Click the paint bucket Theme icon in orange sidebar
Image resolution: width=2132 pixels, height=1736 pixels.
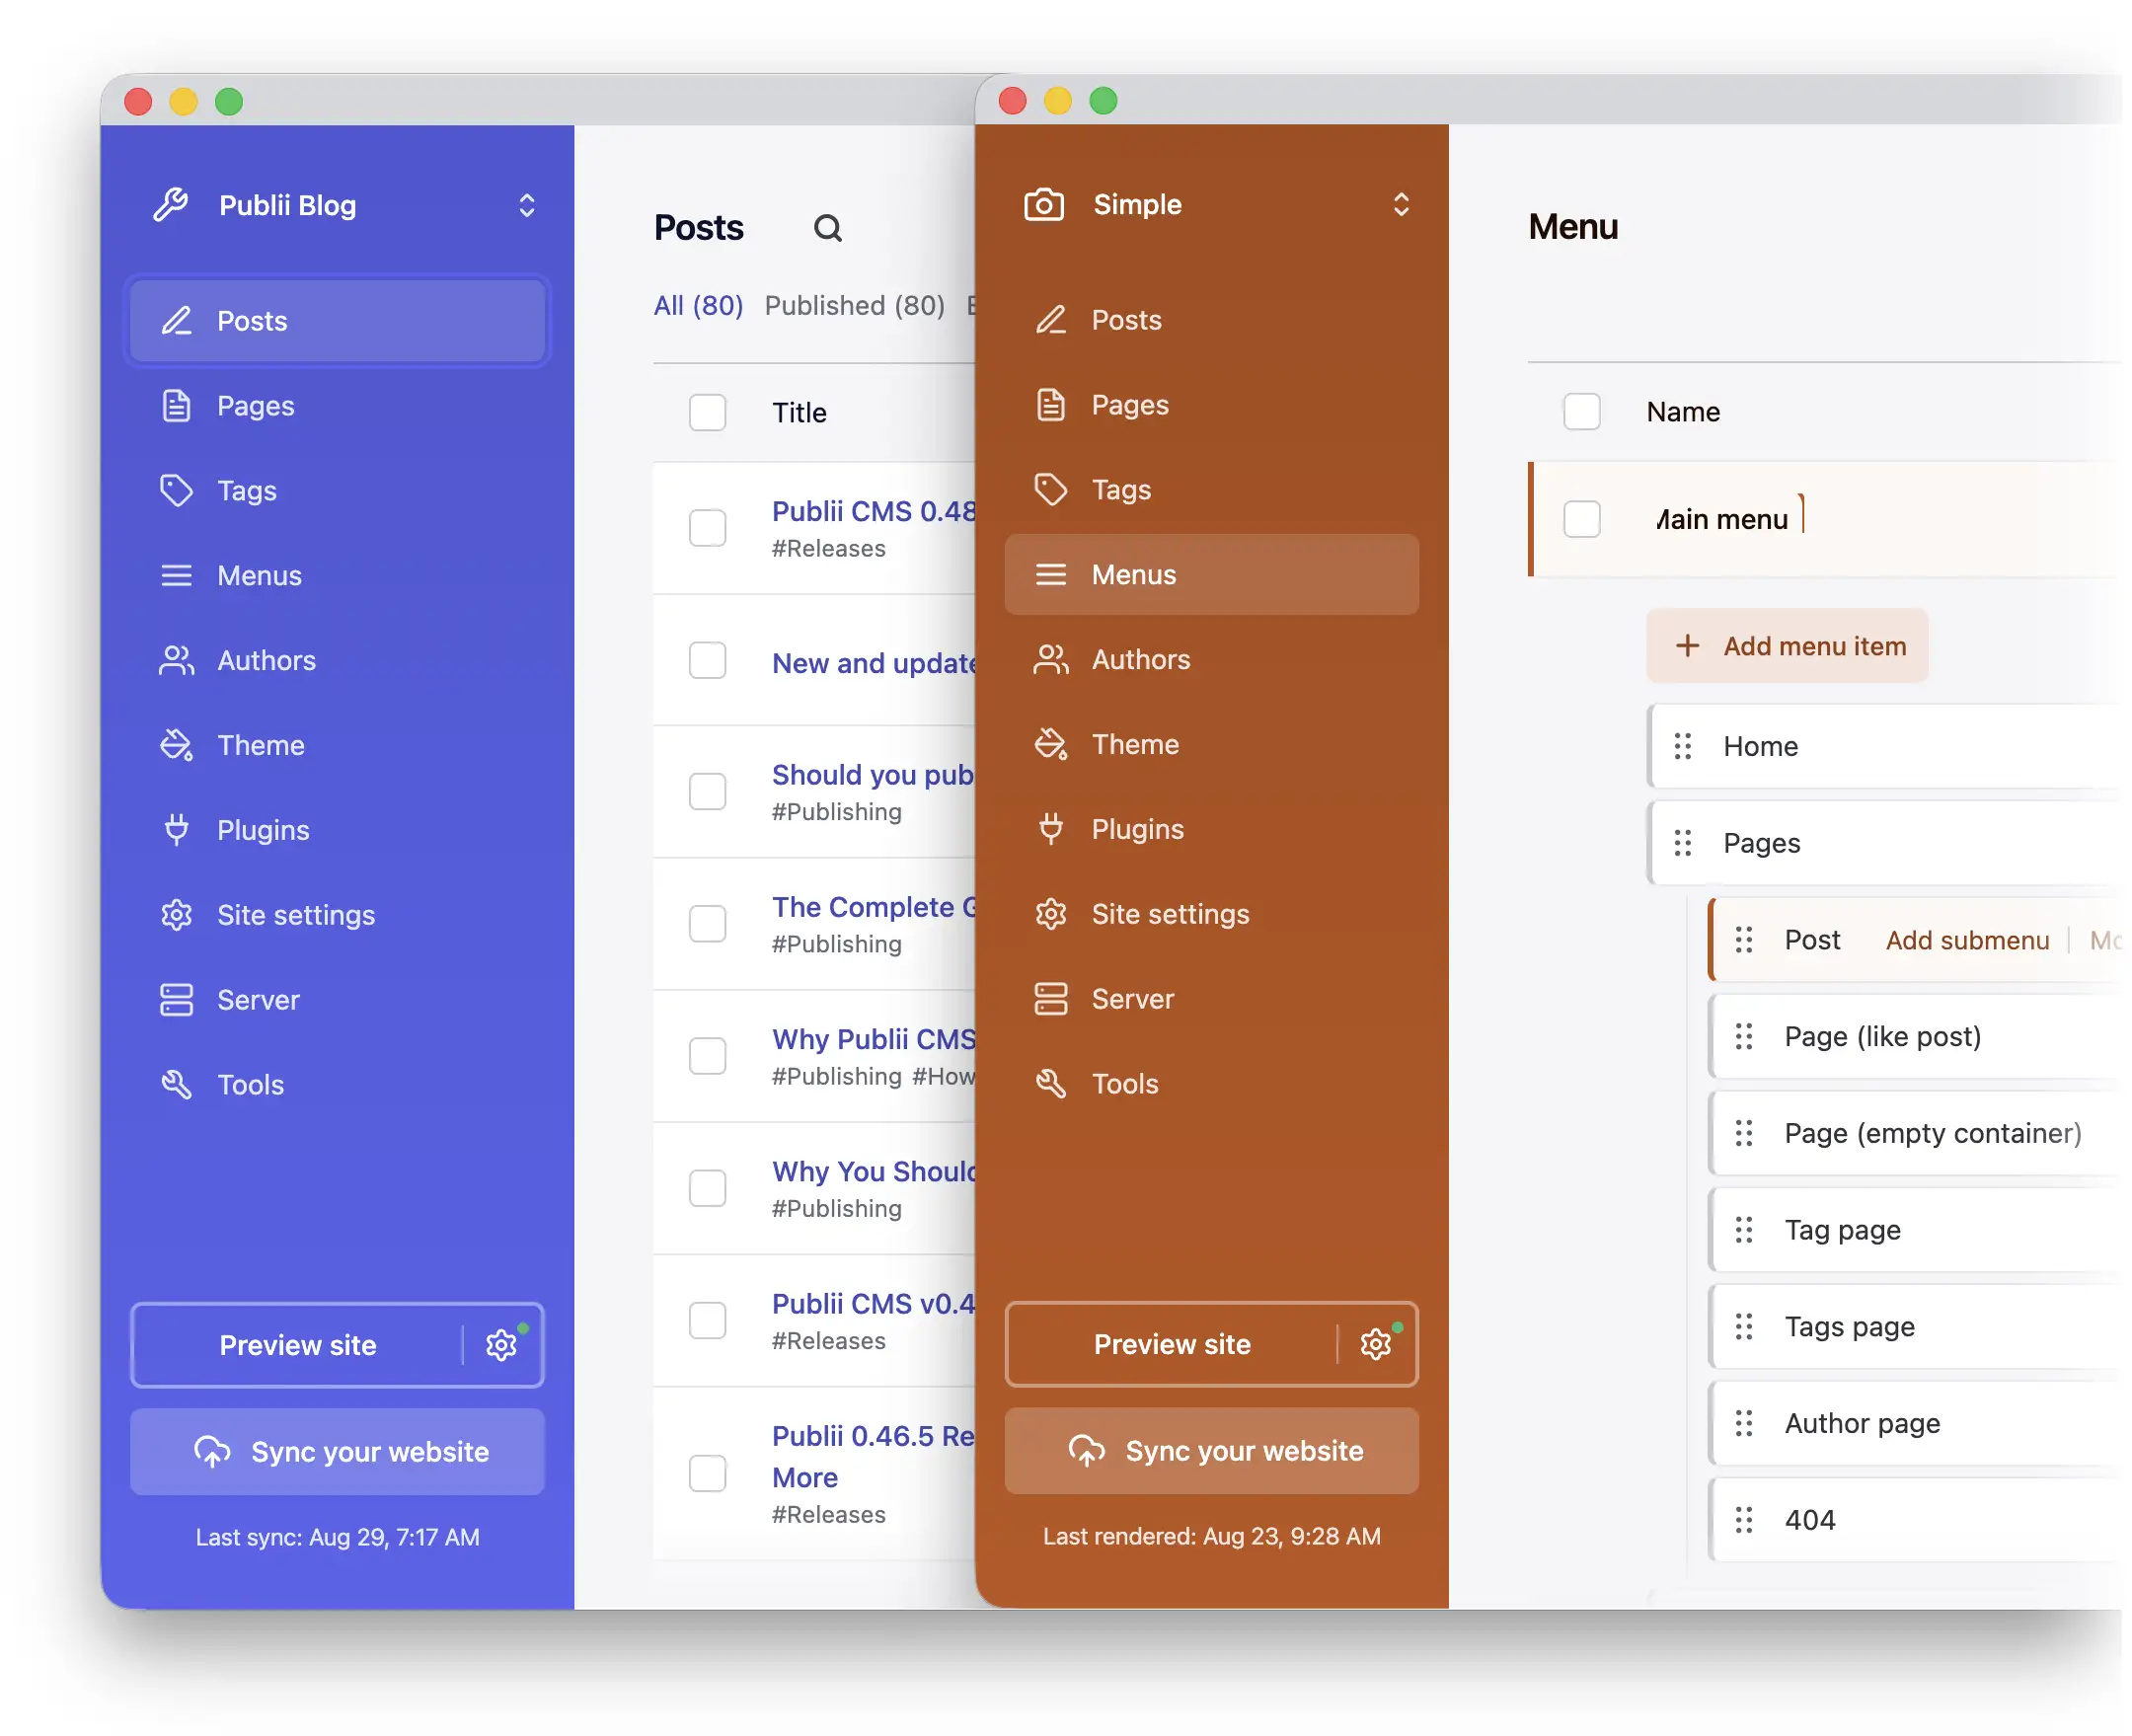(x=1050, y=744)
